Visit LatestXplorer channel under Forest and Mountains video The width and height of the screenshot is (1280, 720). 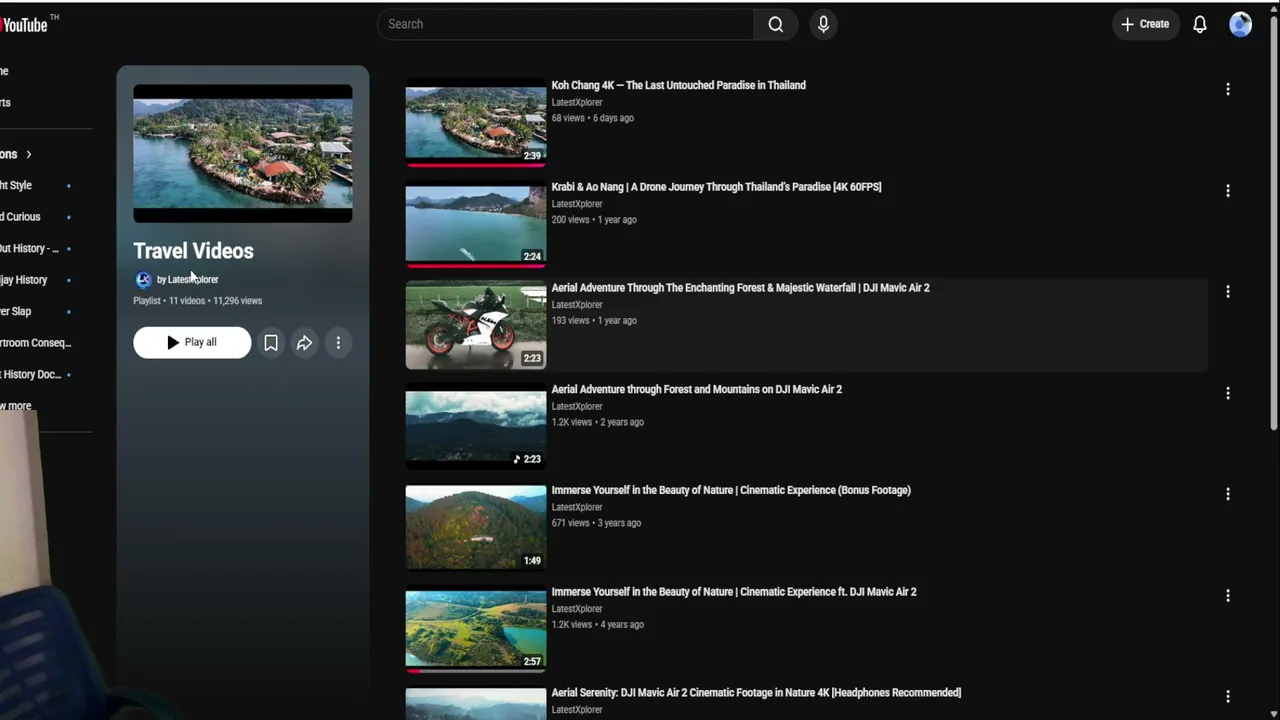(x=577, y=407)
